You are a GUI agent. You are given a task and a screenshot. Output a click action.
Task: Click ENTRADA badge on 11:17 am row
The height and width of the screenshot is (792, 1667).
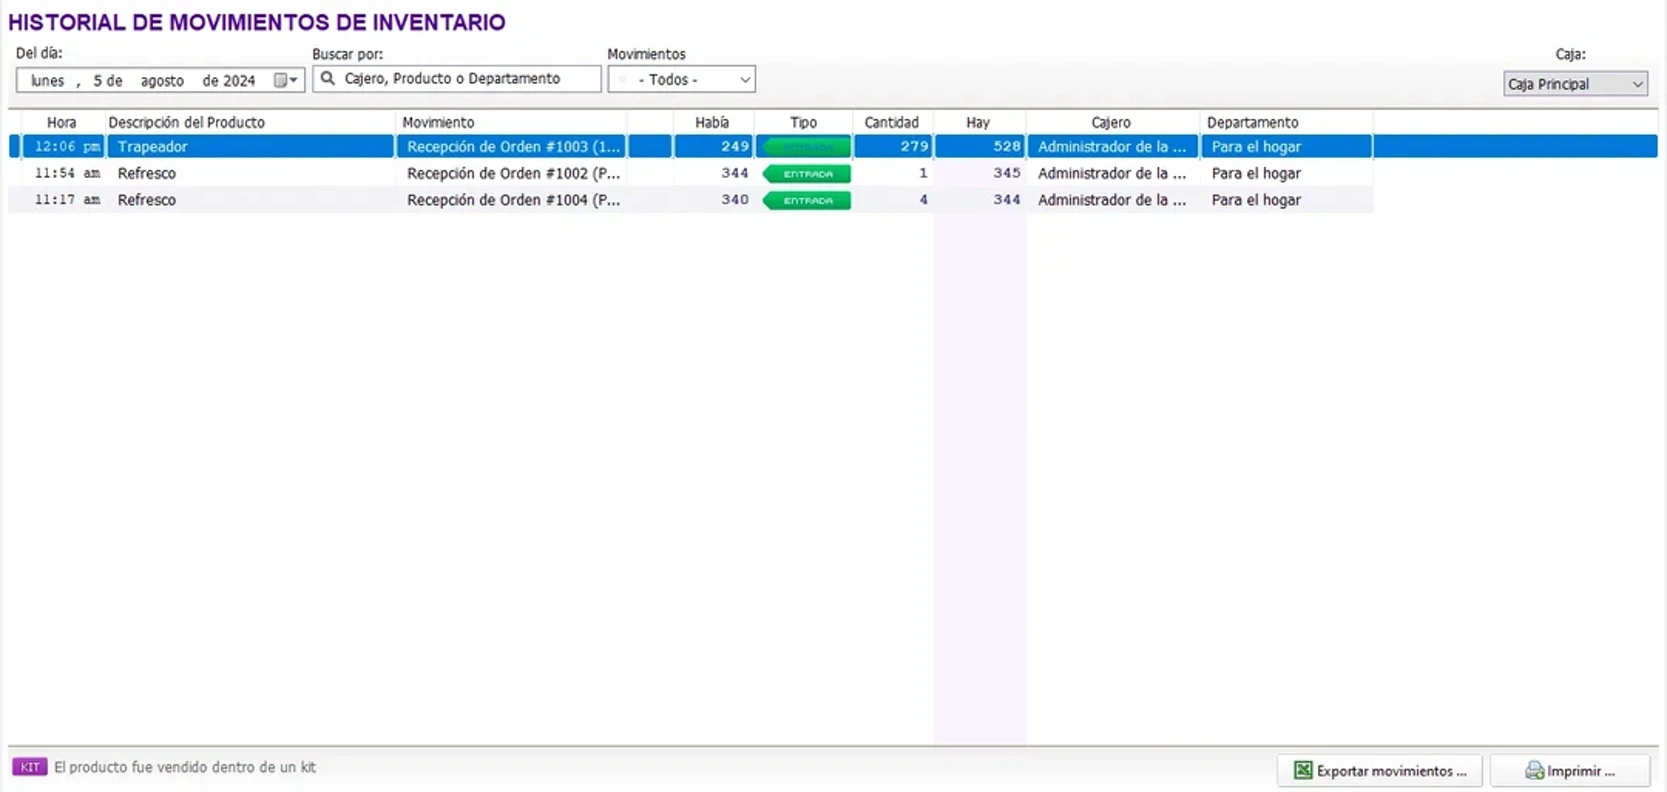(807, 201)
